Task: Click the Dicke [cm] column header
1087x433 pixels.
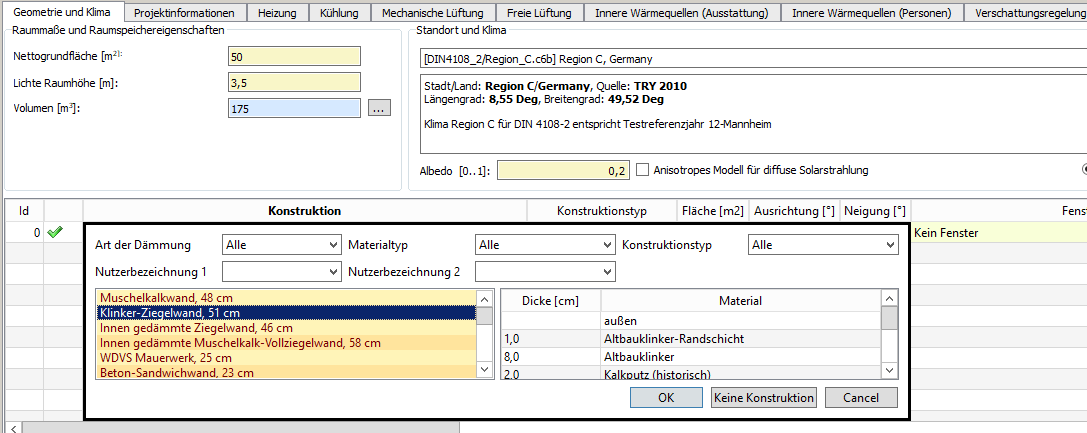Action: [x=550, y=301]
